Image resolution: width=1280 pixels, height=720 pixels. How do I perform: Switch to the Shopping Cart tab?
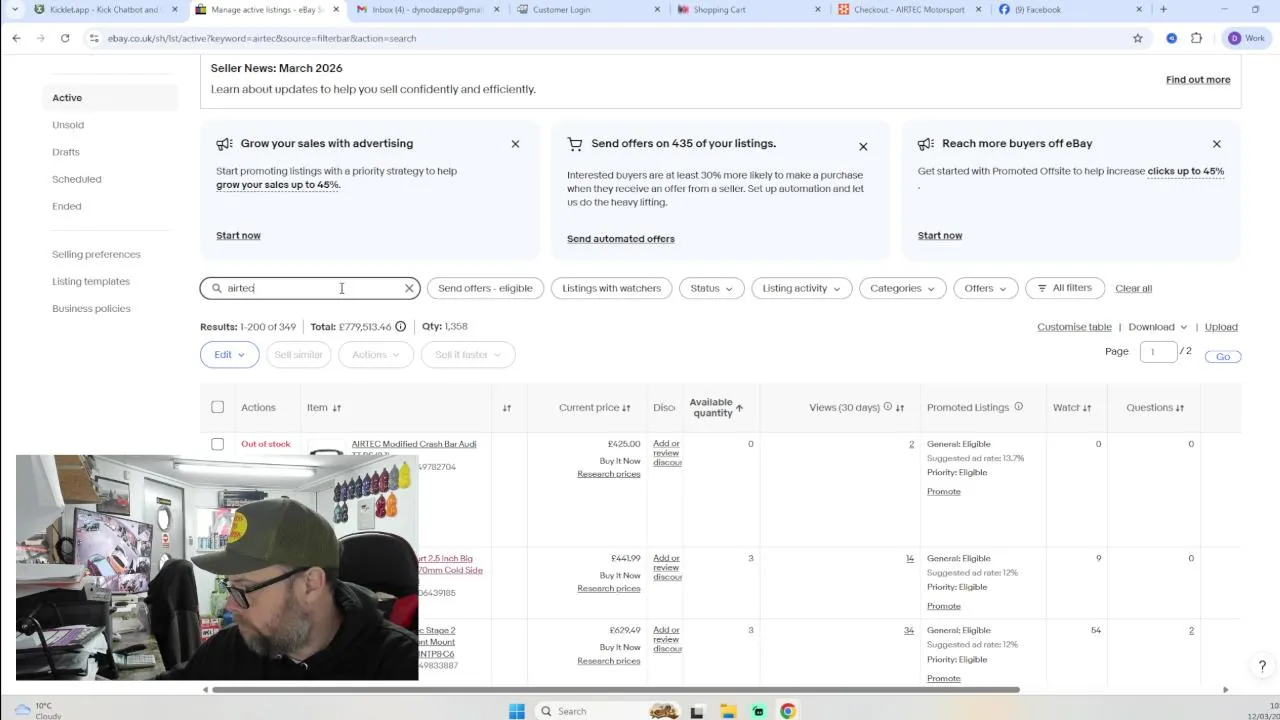(x=749, y=9)
